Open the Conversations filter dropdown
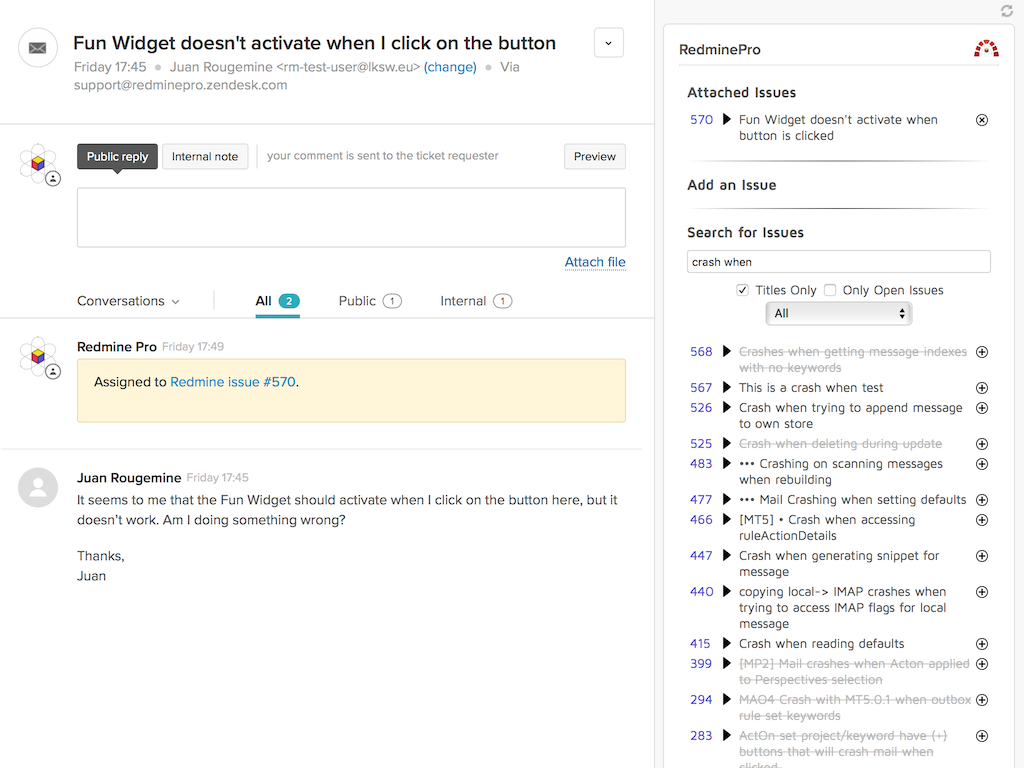 click(x=126, y=300)
